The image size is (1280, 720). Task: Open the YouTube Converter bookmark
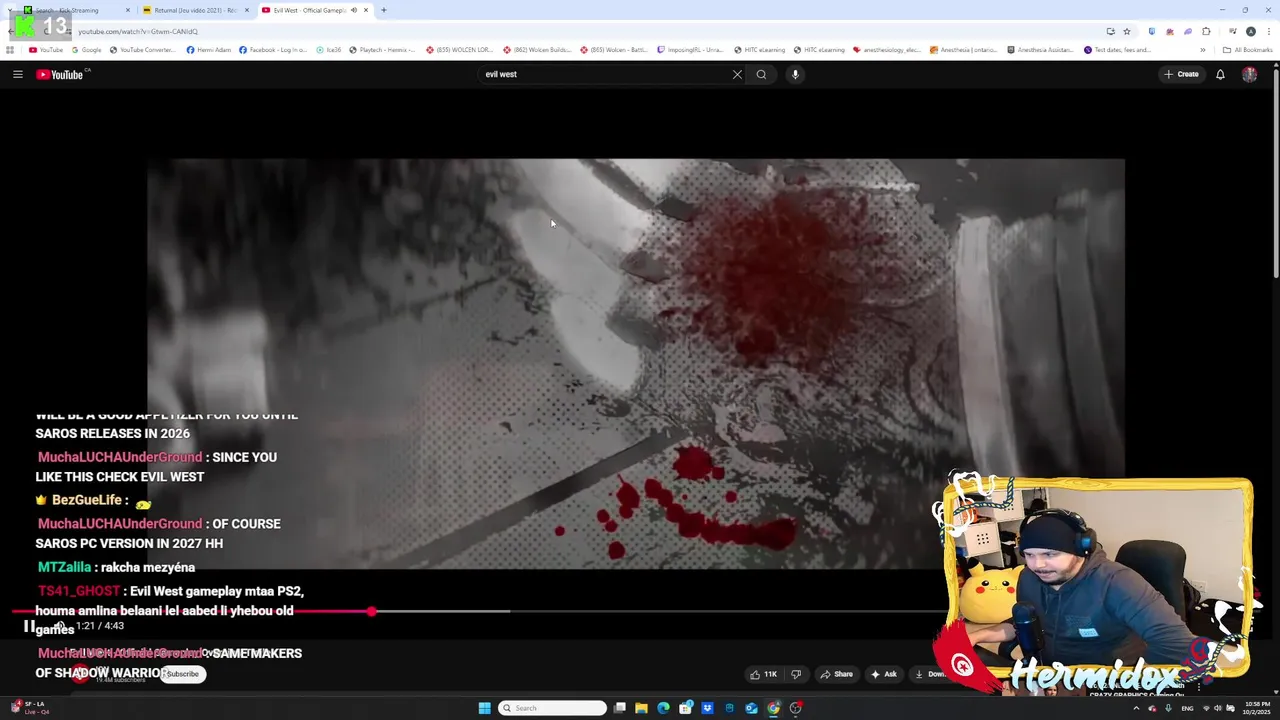point(143,50)
